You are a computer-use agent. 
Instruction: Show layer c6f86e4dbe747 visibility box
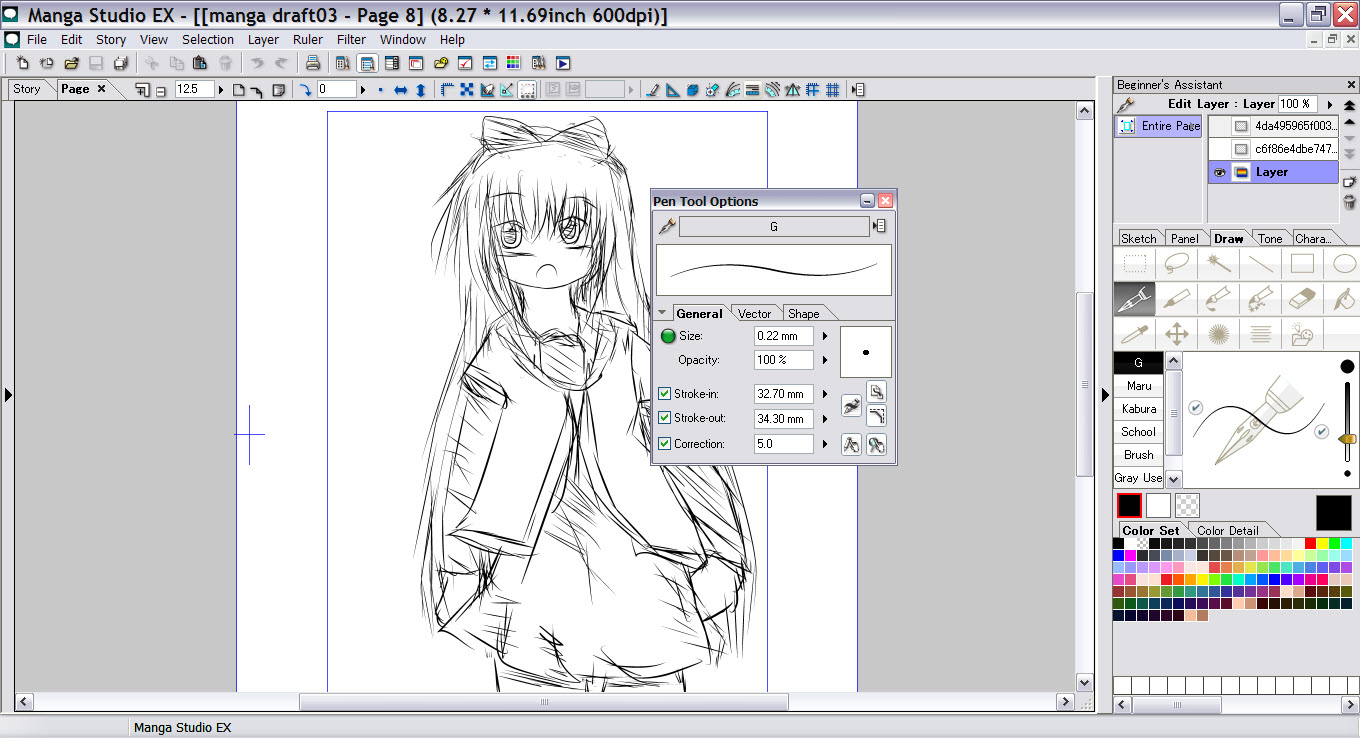1219,149
